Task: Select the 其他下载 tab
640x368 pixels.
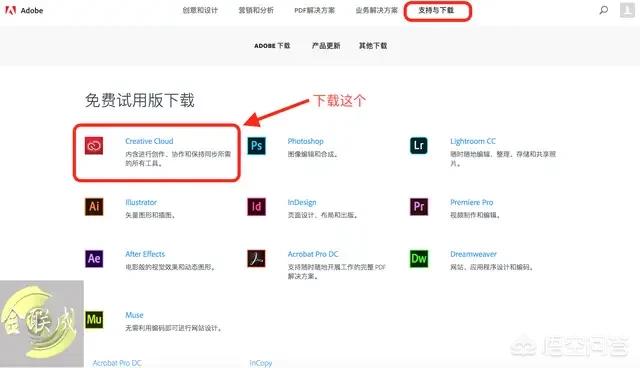Action: pyautogui.click(x=373, y=46)
